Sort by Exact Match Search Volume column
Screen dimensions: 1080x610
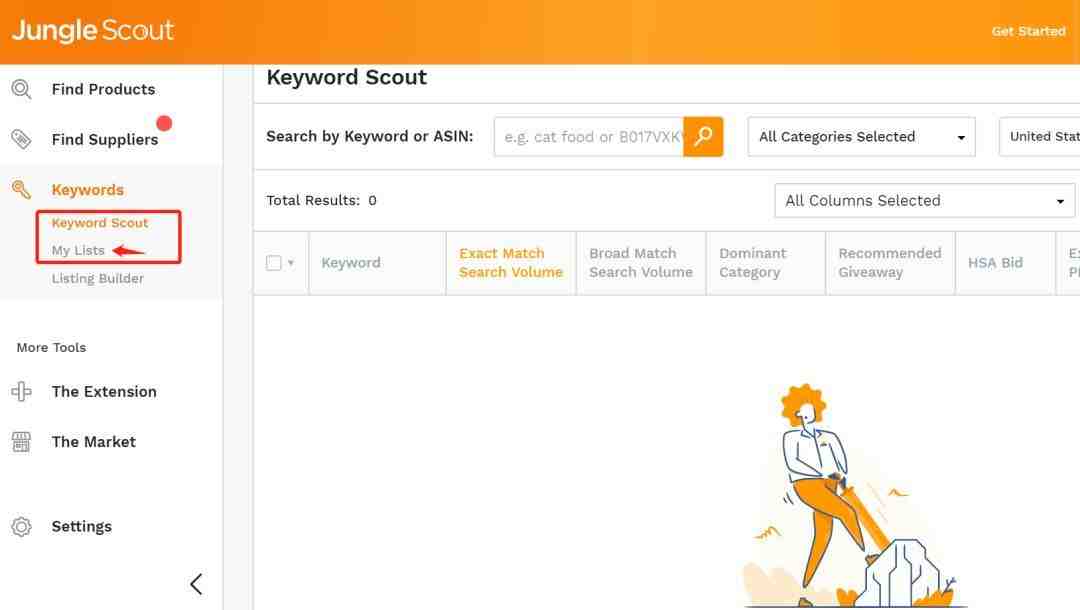point(510,263)
